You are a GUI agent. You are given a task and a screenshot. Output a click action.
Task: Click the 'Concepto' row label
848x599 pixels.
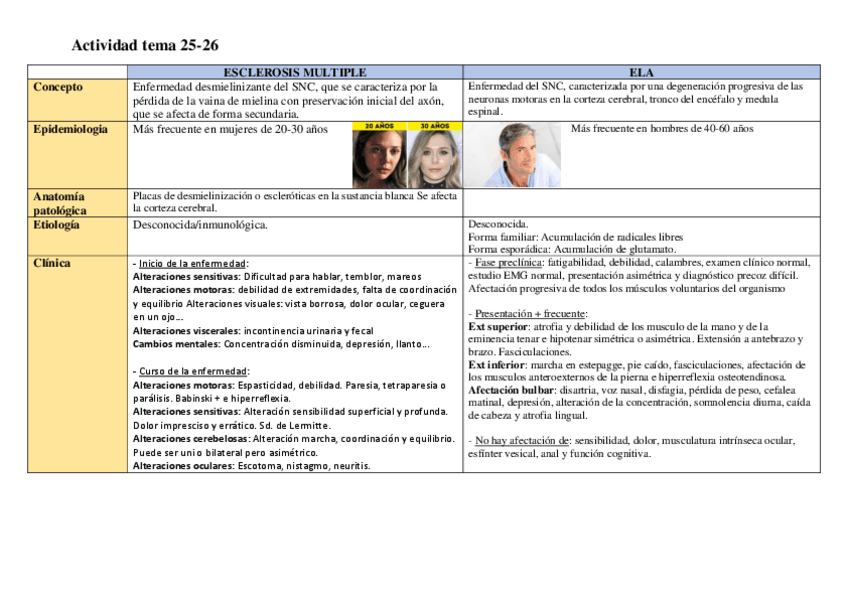(x=58, y=87)
